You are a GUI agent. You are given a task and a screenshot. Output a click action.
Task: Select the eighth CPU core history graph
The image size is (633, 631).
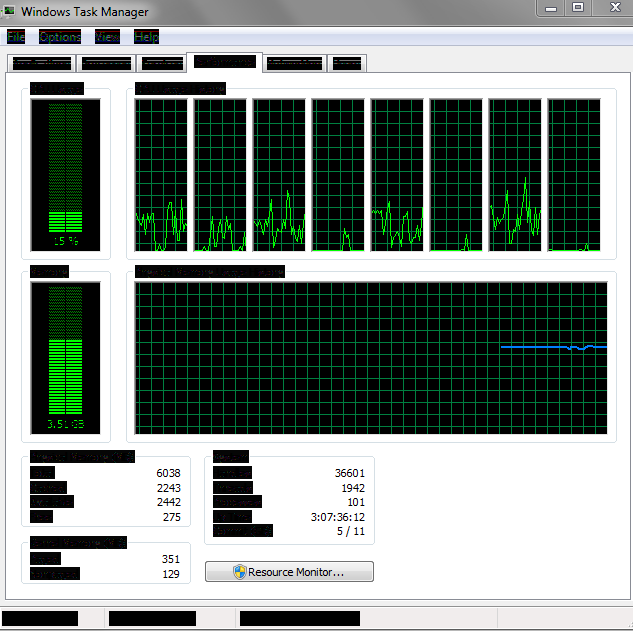click(x=574, y=175)
